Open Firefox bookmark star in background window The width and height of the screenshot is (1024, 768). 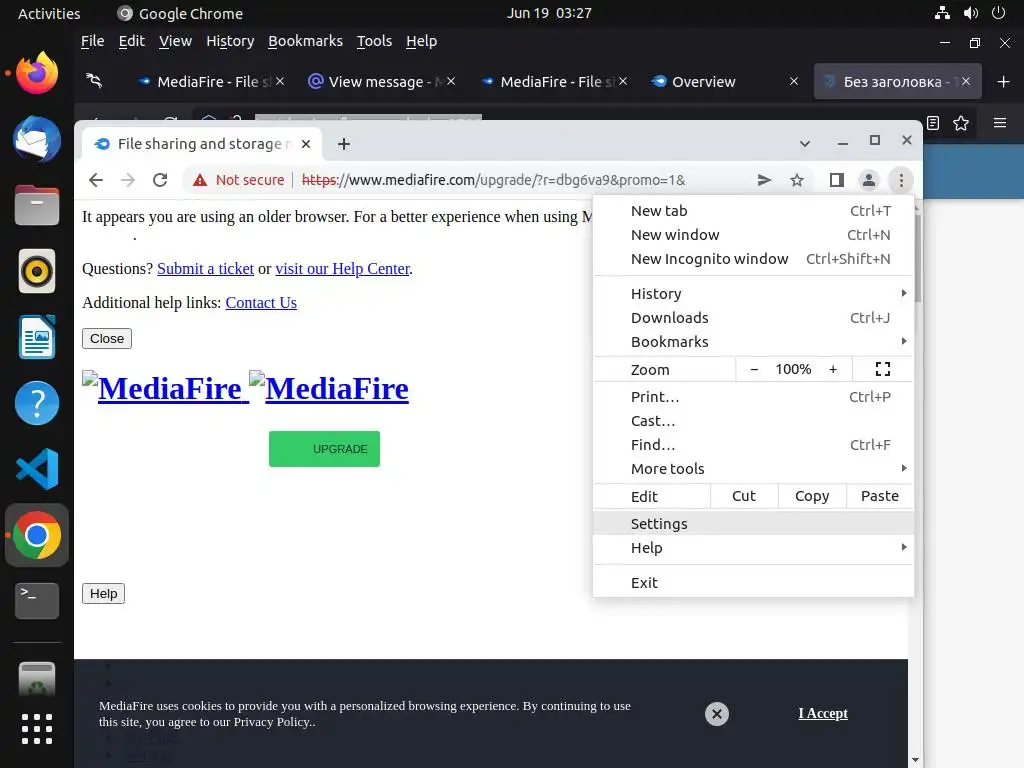(961, 123)
